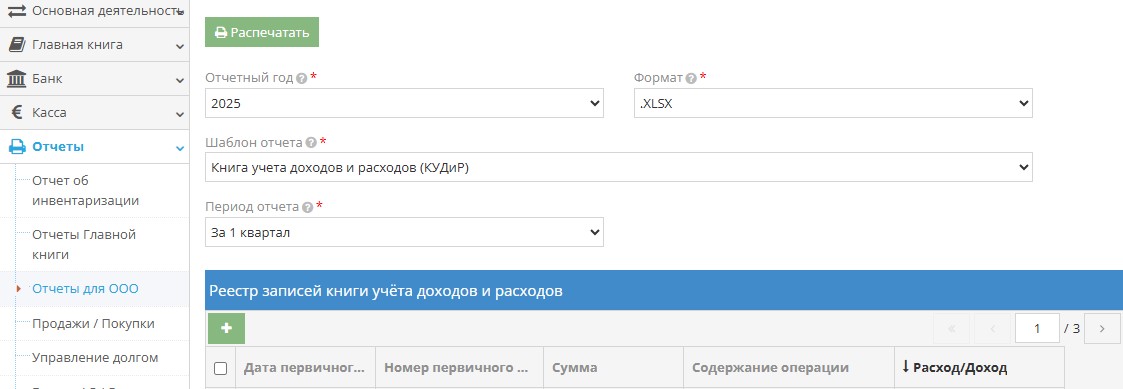This screenshot has height=389, width=1123.
Task: Expand the Главная книга chevron
Action: (180, 46)
